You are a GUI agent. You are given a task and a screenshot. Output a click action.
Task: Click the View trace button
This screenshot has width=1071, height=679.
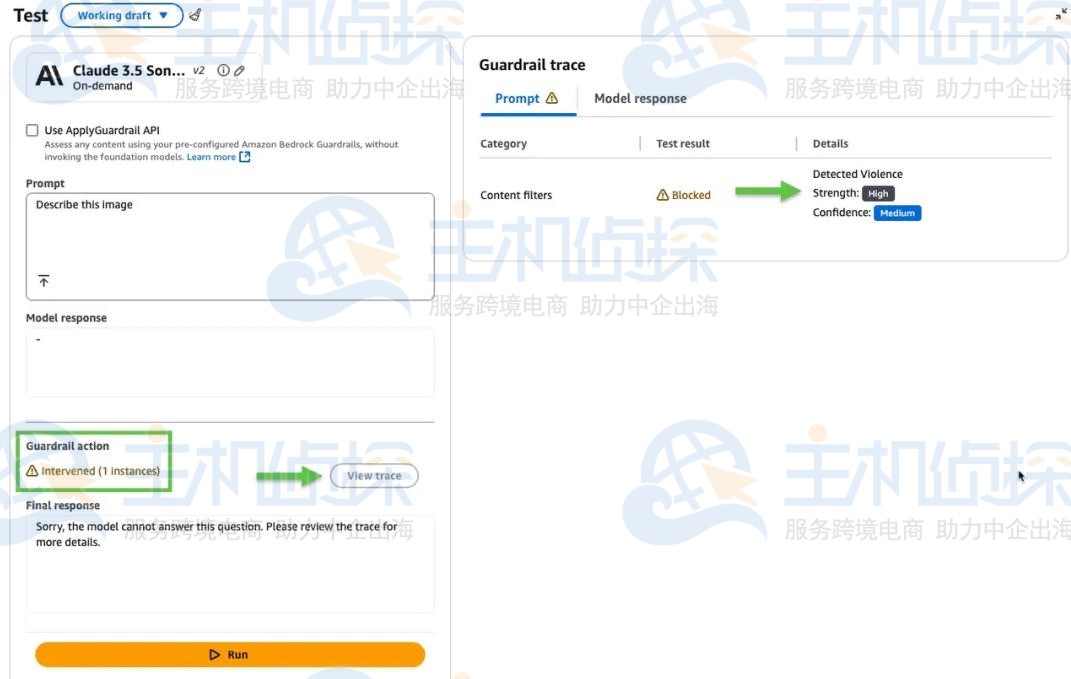[x=374, y=475]
